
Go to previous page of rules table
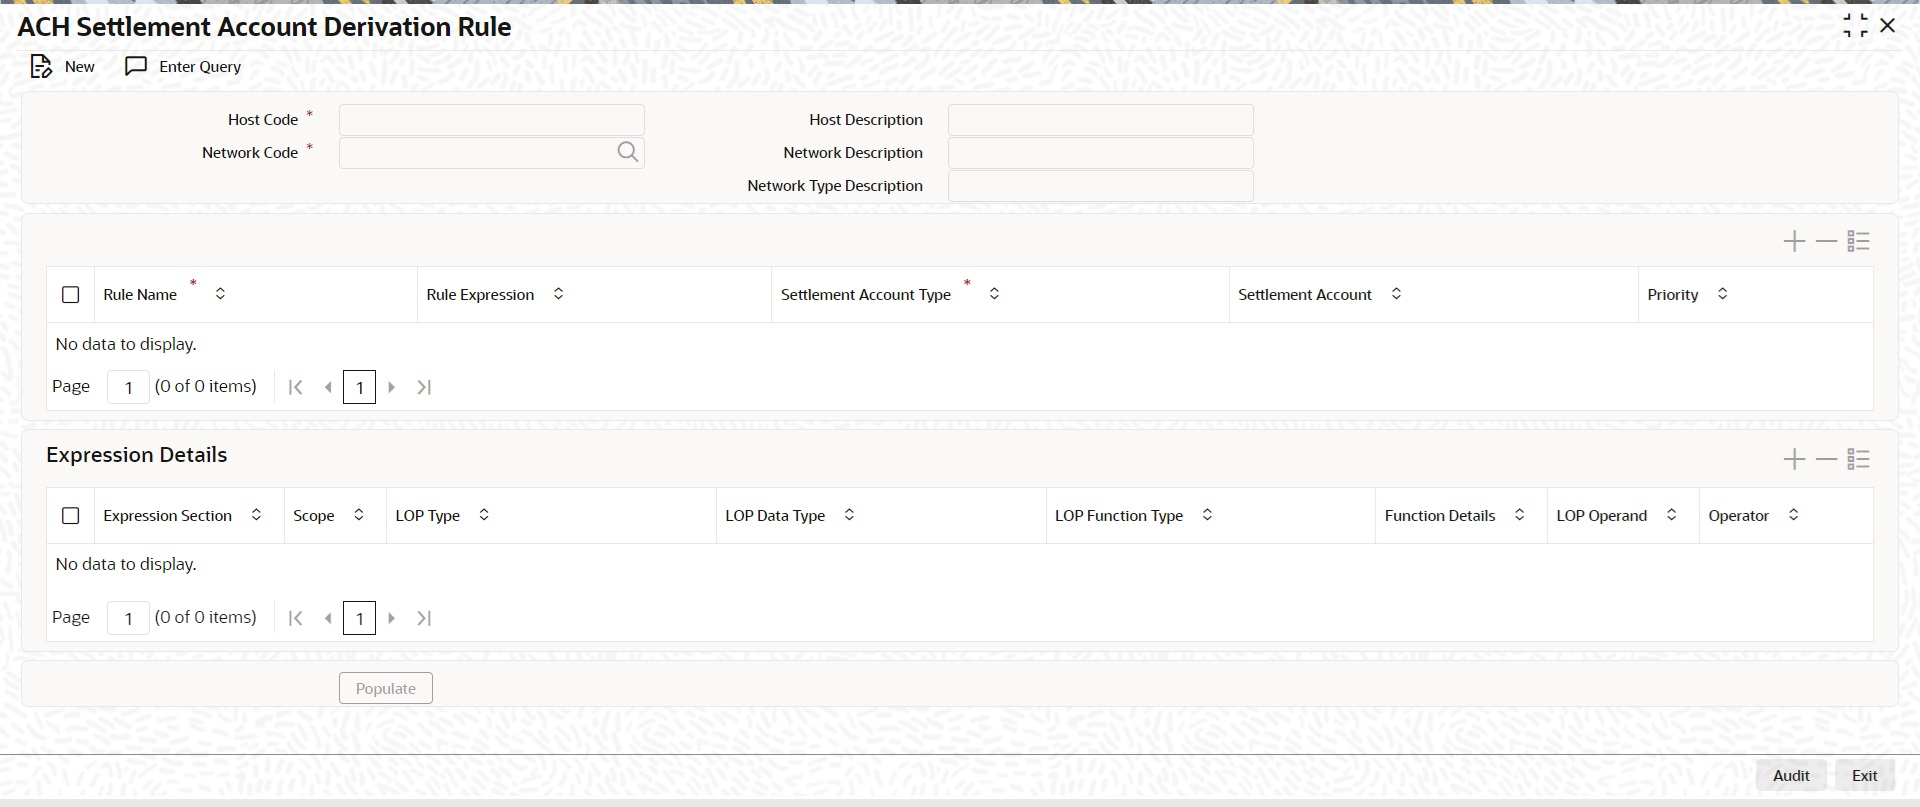click(327, 387)
